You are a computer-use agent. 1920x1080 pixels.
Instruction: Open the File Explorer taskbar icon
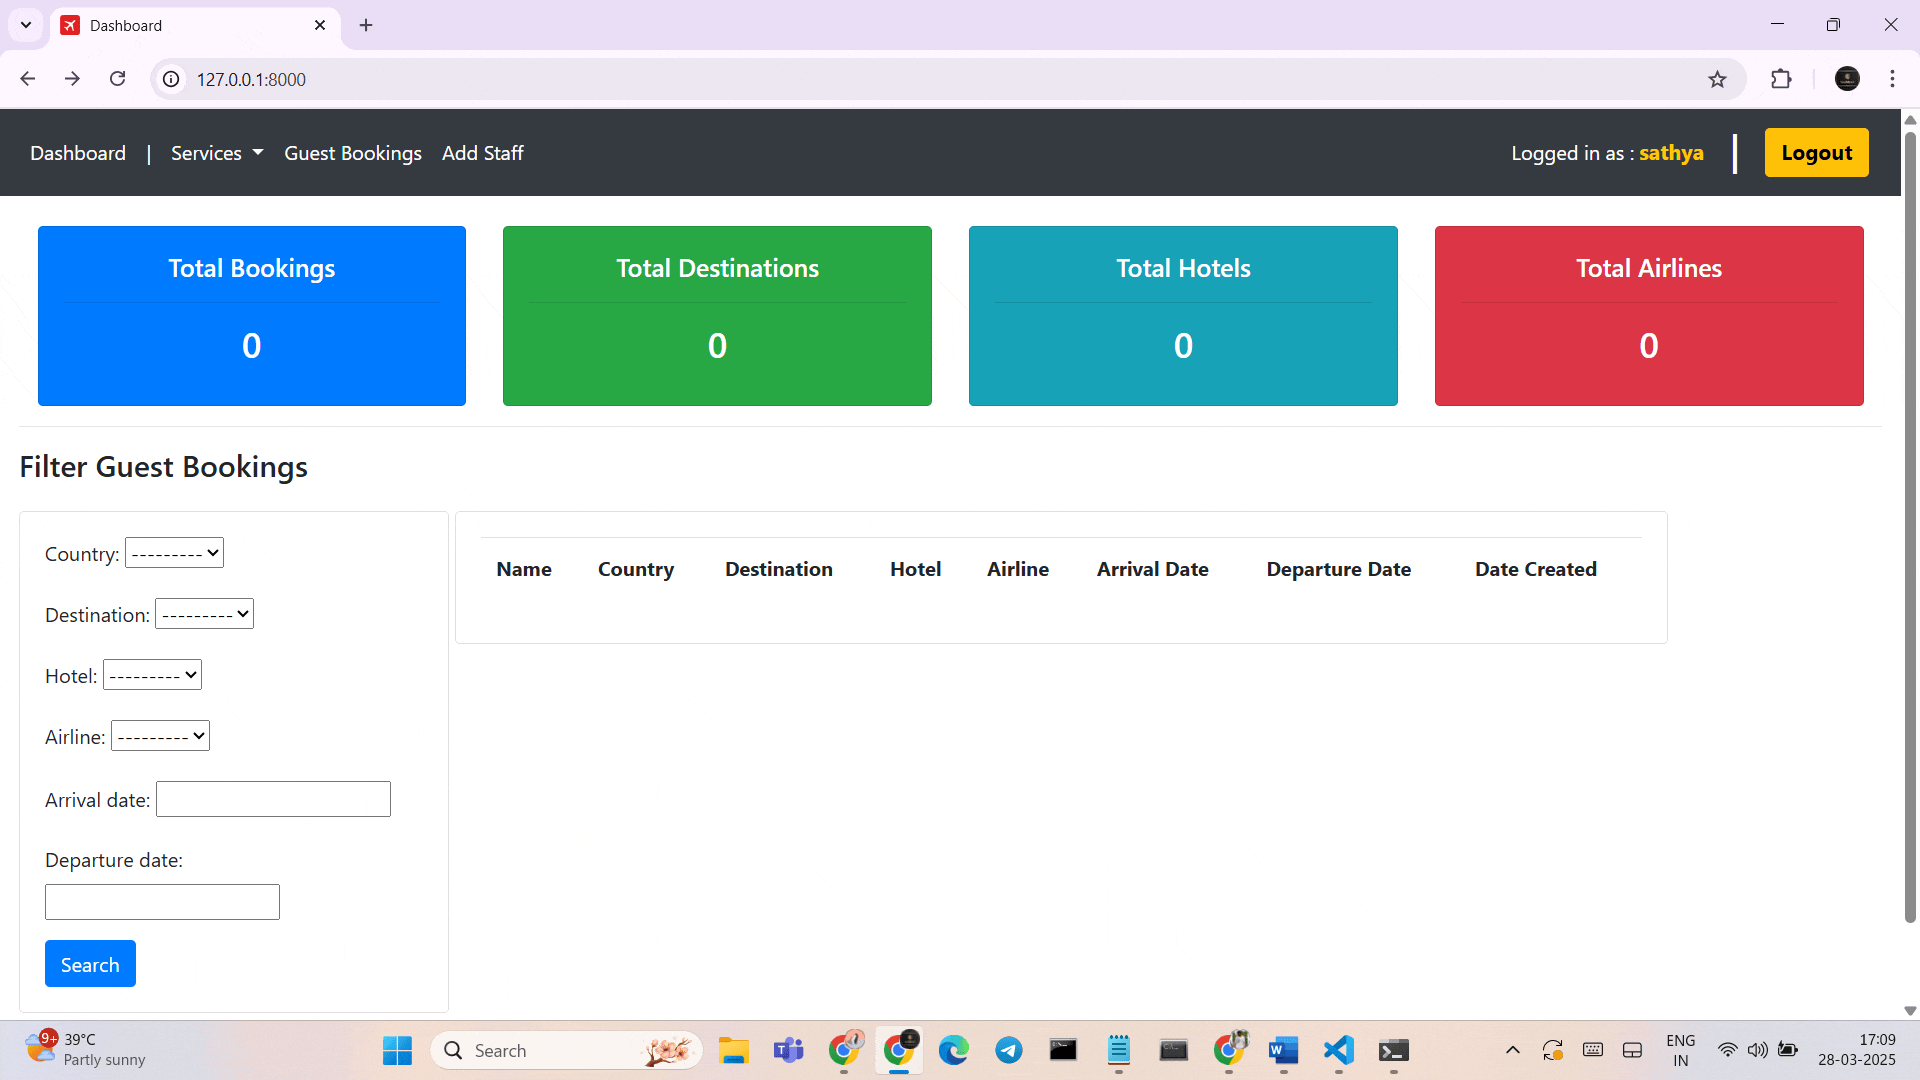(733, 1050)
